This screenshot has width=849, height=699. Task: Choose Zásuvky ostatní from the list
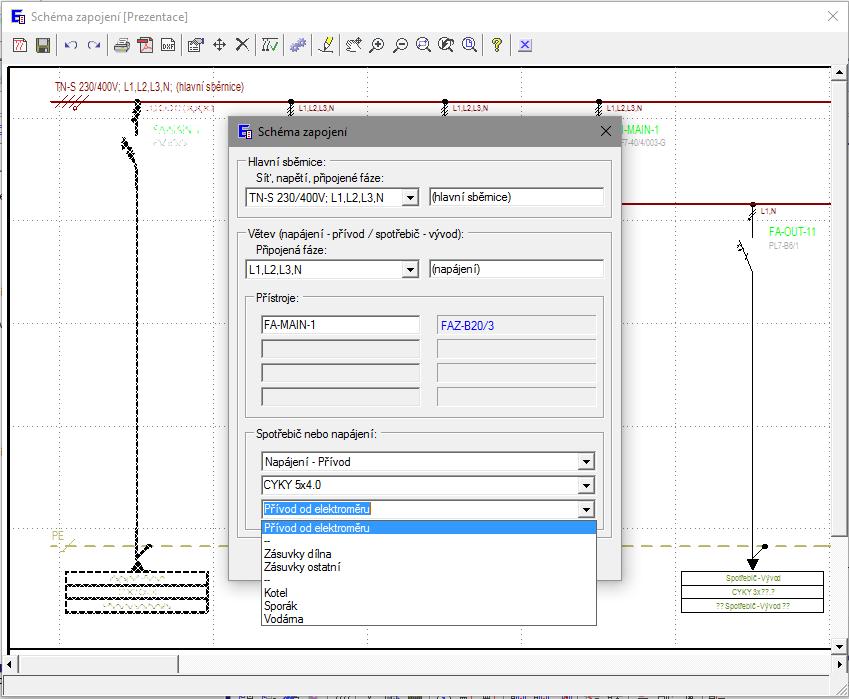tap(429, 567)
